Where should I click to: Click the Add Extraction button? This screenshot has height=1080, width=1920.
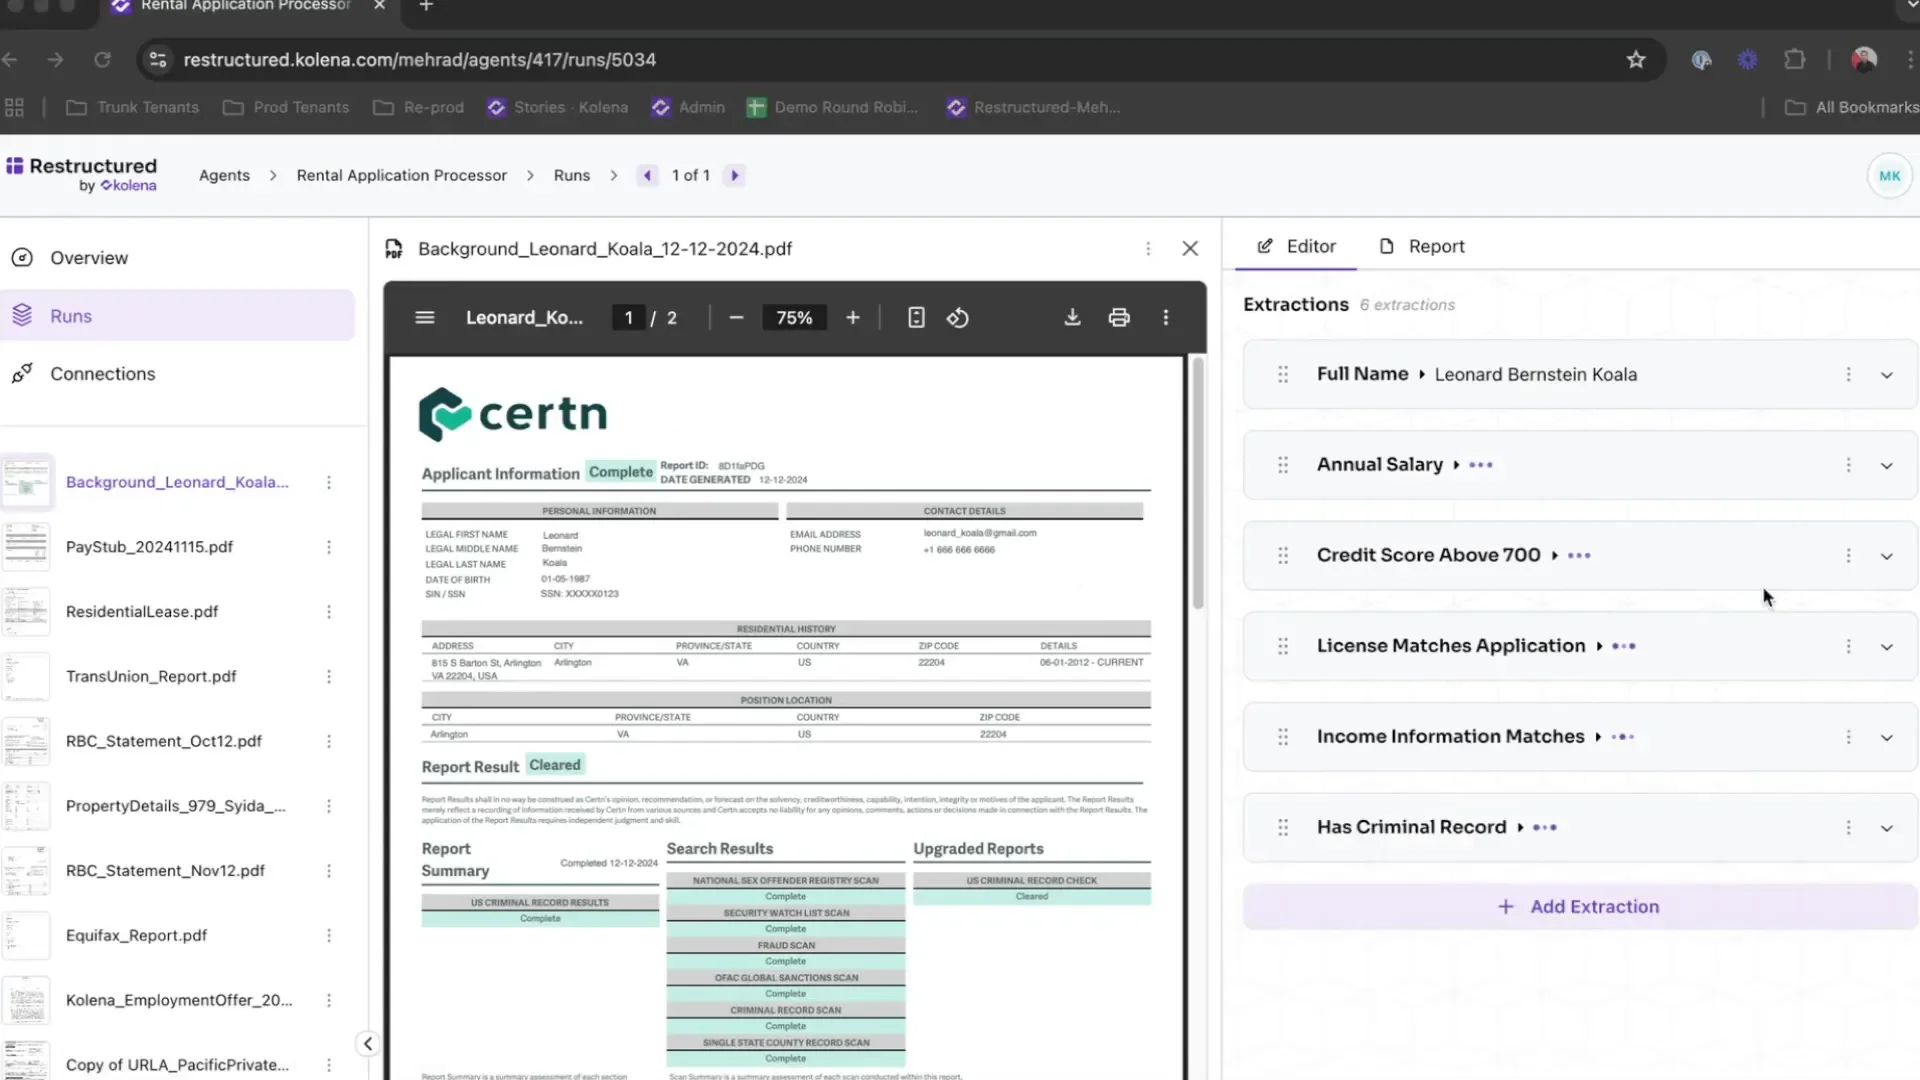1580,906
